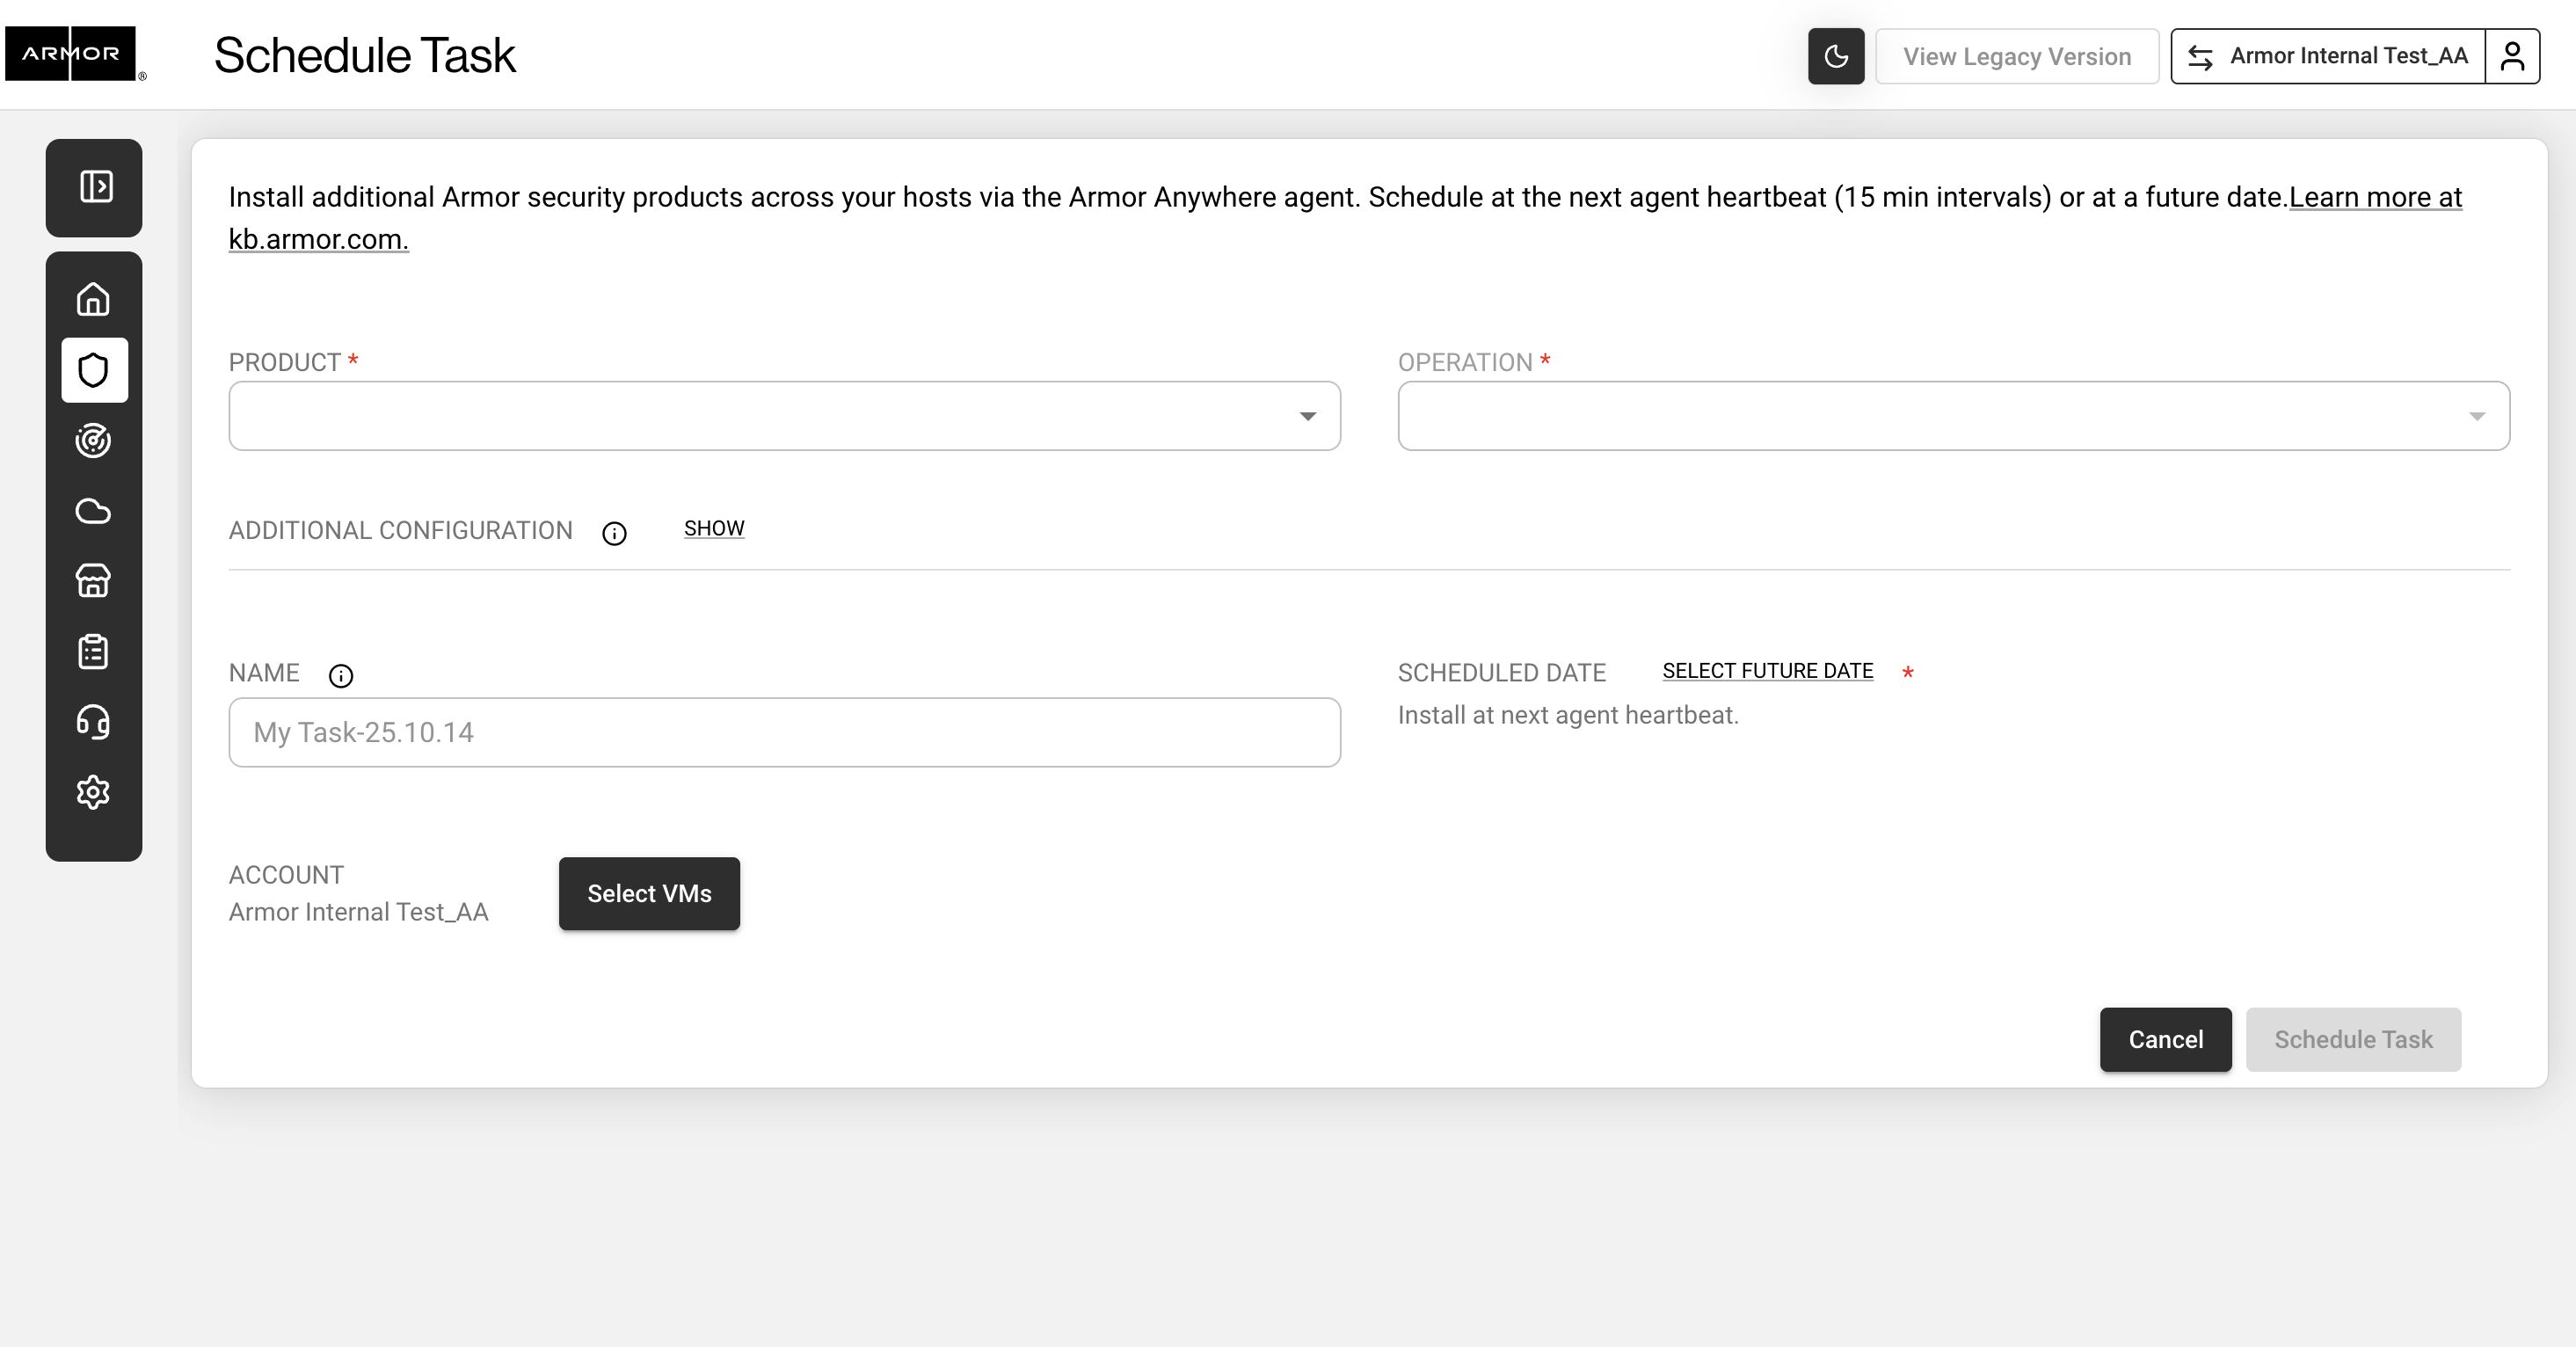Show additional configuration options
The height and width of the screenshot is (1347, 2576).
(x=713, y=528)
